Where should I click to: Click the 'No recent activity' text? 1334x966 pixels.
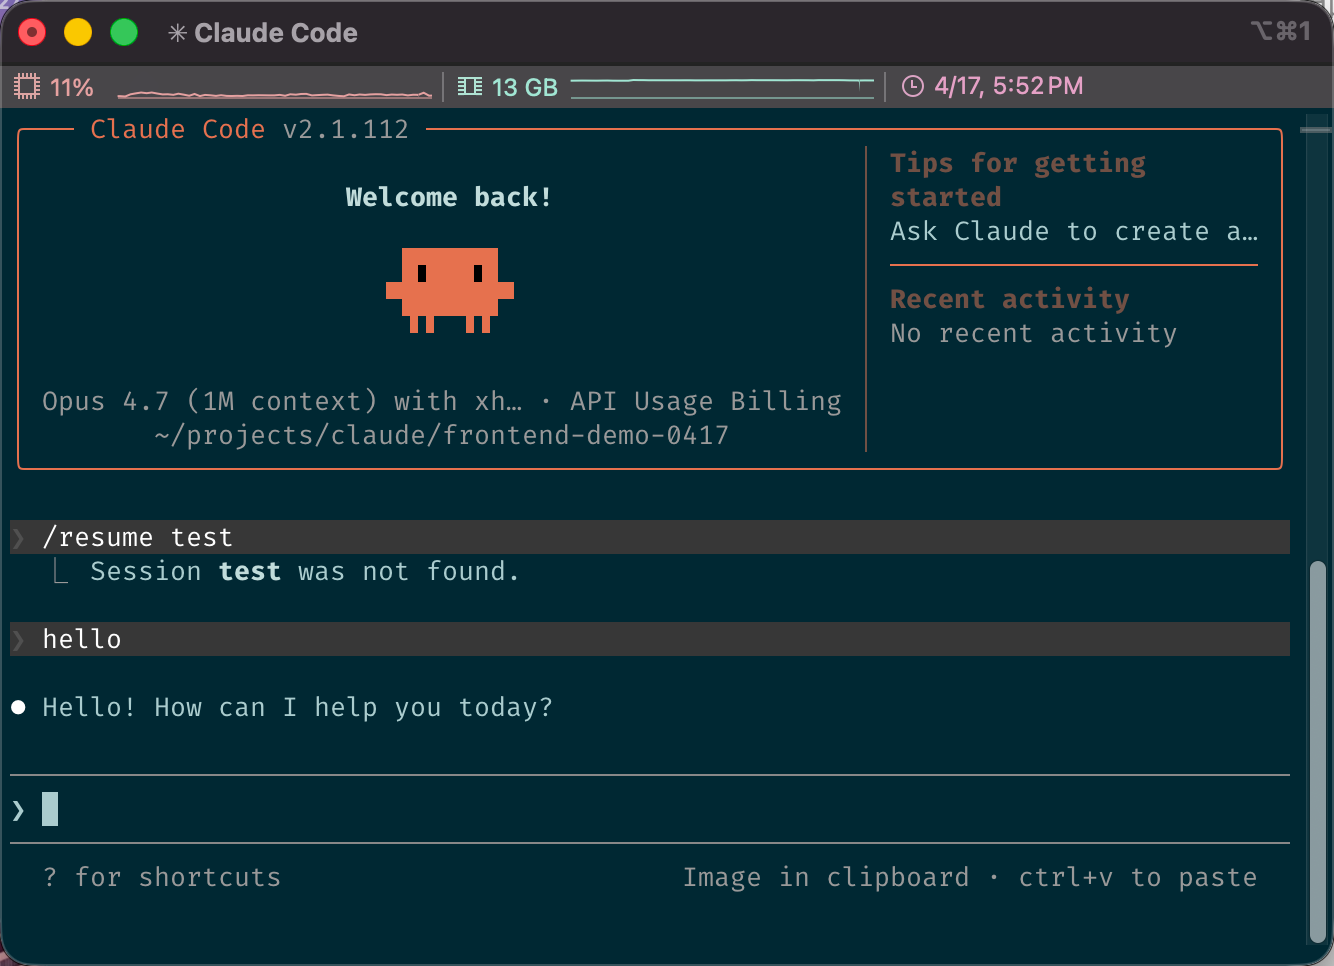tap(1034, 333)
